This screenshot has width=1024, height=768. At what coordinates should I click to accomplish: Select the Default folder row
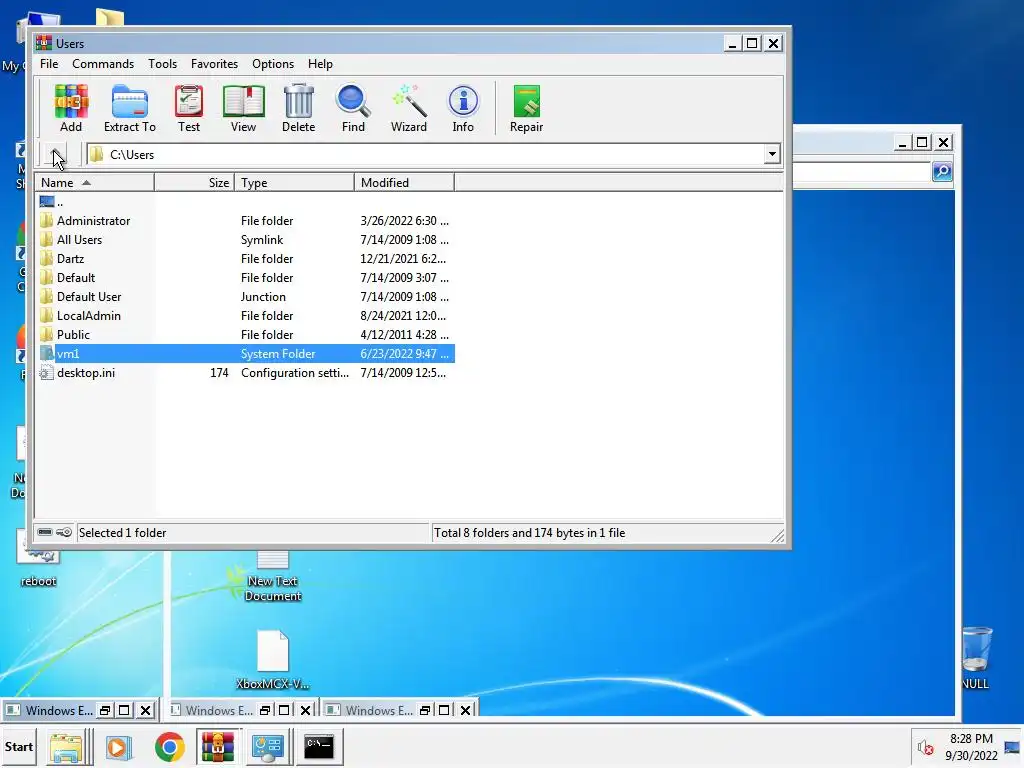[246, 278]
